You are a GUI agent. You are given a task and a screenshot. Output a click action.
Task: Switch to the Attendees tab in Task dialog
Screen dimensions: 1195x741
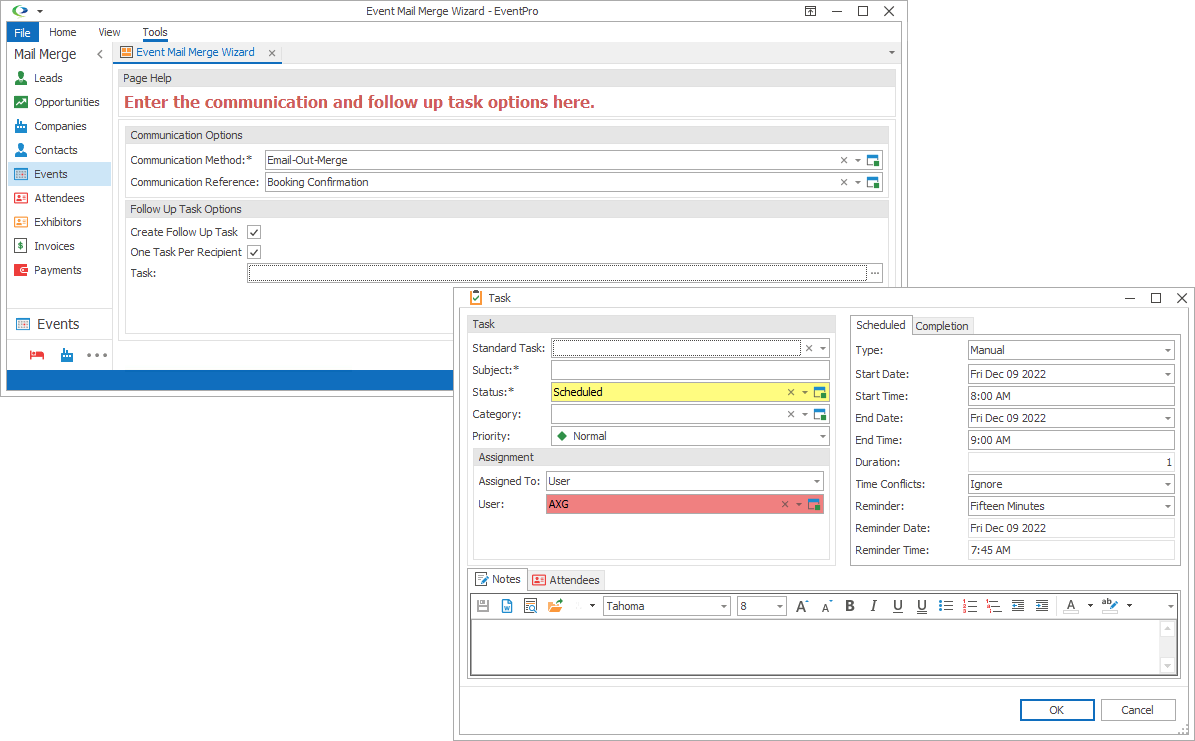pos(566,580)
